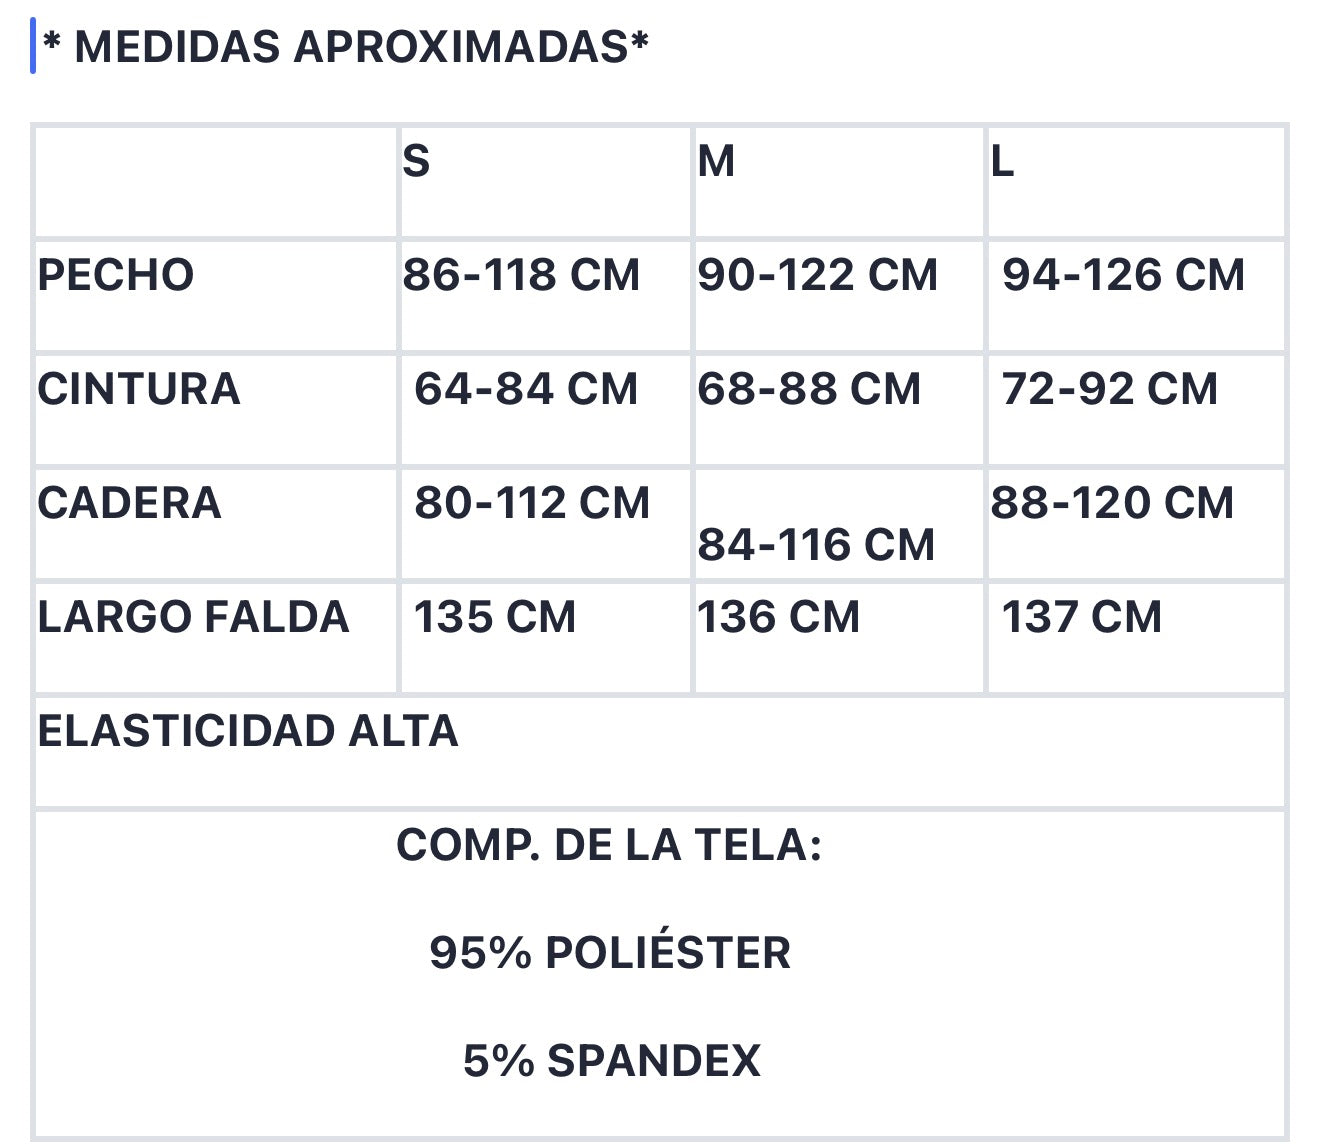Click the 5% SPANDEX text

tap(611, 1061)
